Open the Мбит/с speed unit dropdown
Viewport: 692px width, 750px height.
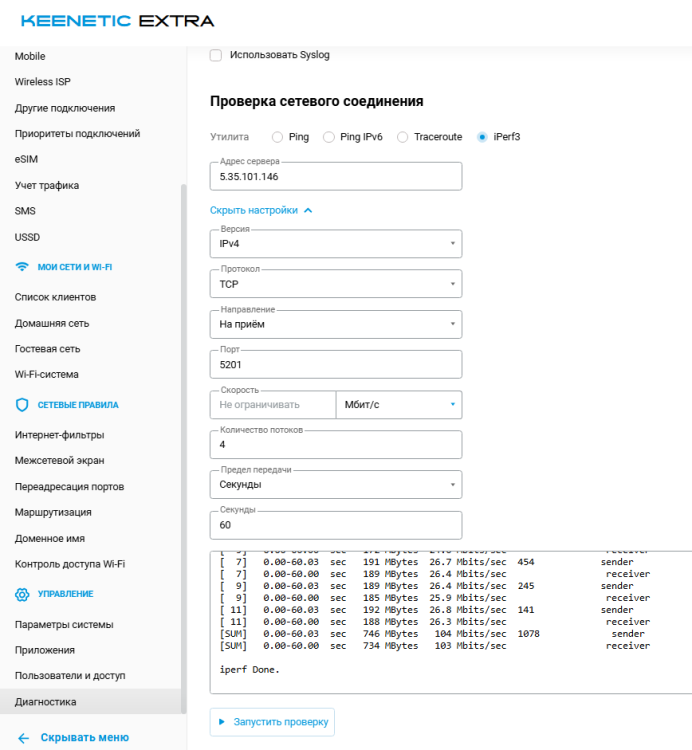click(x=399, y=405)
